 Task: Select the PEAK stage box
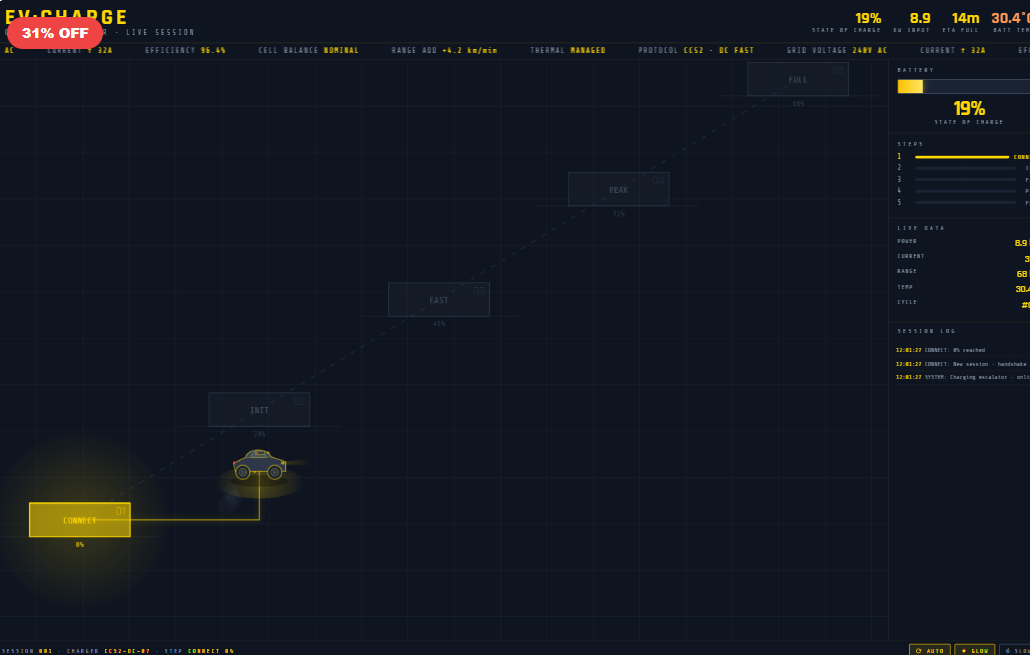[619, 189]
